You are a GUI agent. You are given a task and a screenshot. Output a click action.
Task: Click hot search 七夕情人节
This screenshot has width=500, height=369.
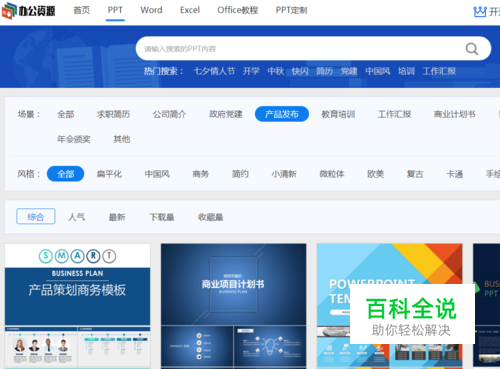point(214,71)
